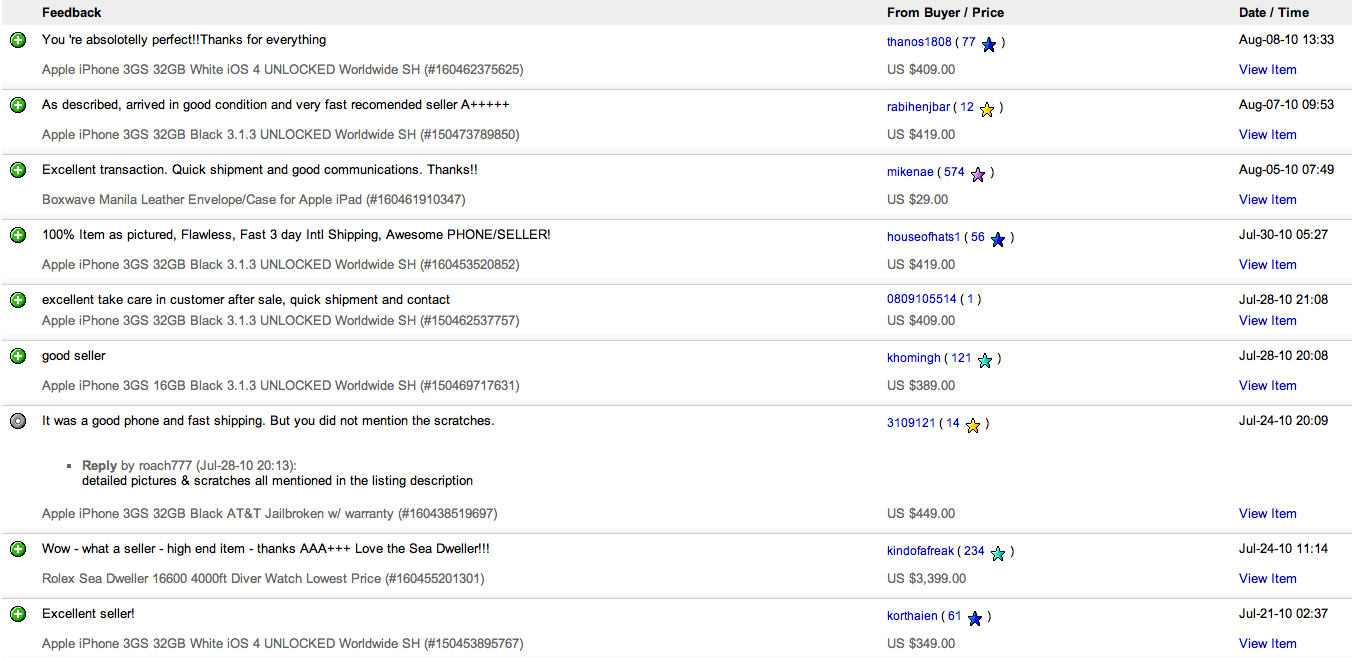Click date 'Jul-24-10 11:14'

pyautogui.click(x=1283, y=549)
